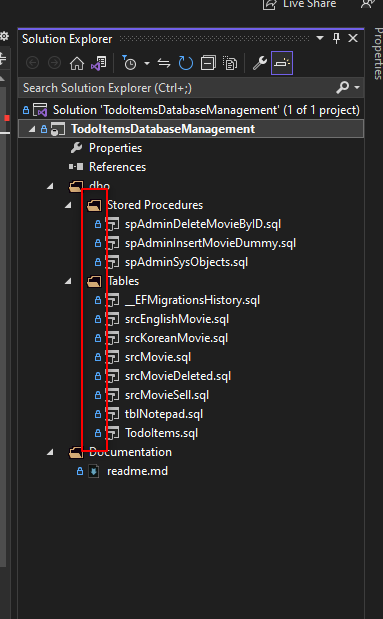Select tblNotepad.sql file
This screenshot has height=619, width=383.
click(x=164, y=414)
